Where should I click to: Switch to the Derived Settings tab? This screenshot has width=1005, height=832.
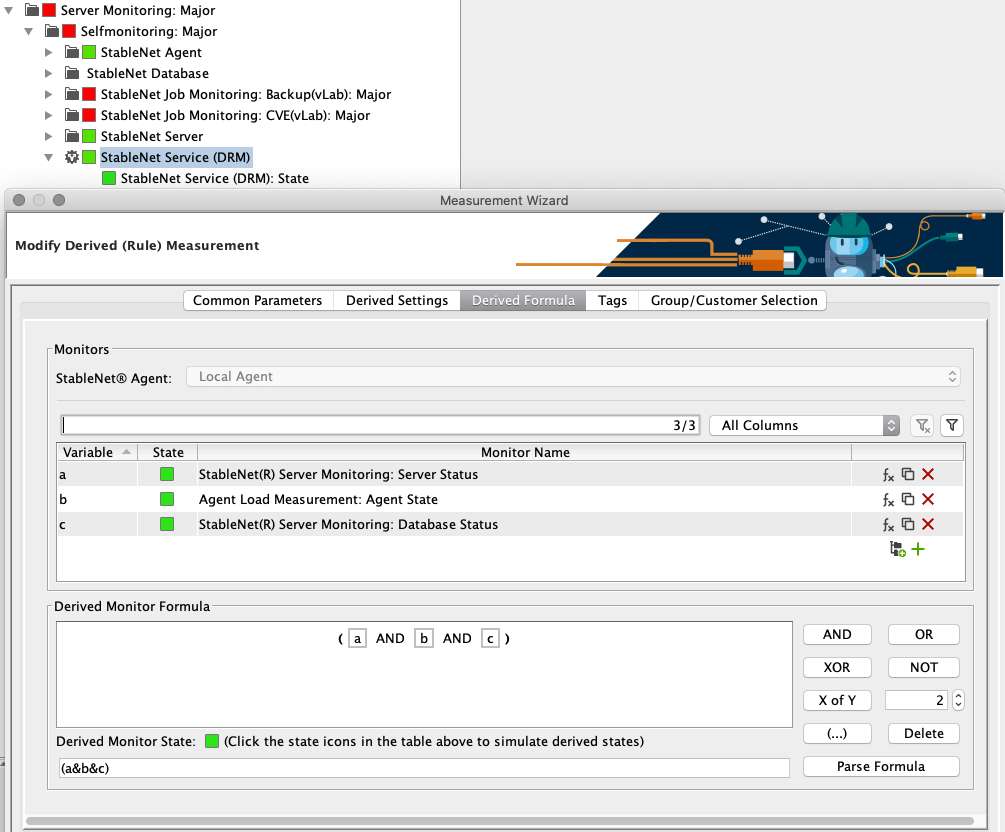[397, 301]
